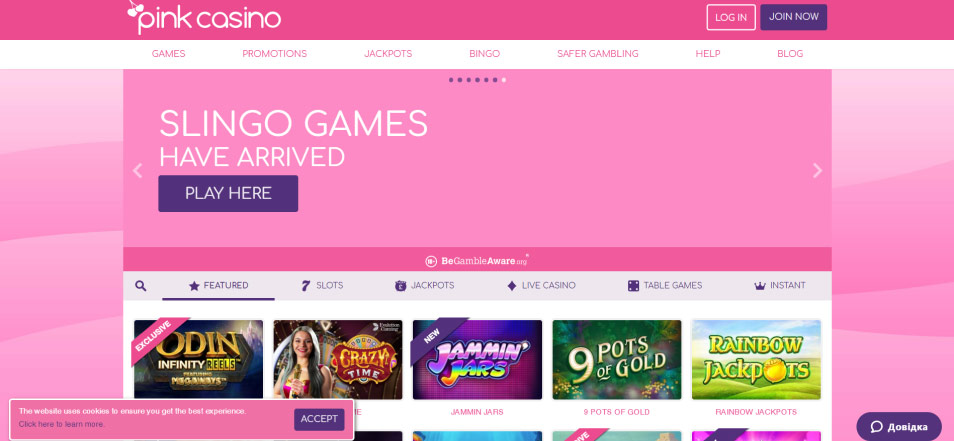The width and height of the screenshot is (954, 441).
Task: Click the LOG IN button
Action: click(x=731, y=17)
